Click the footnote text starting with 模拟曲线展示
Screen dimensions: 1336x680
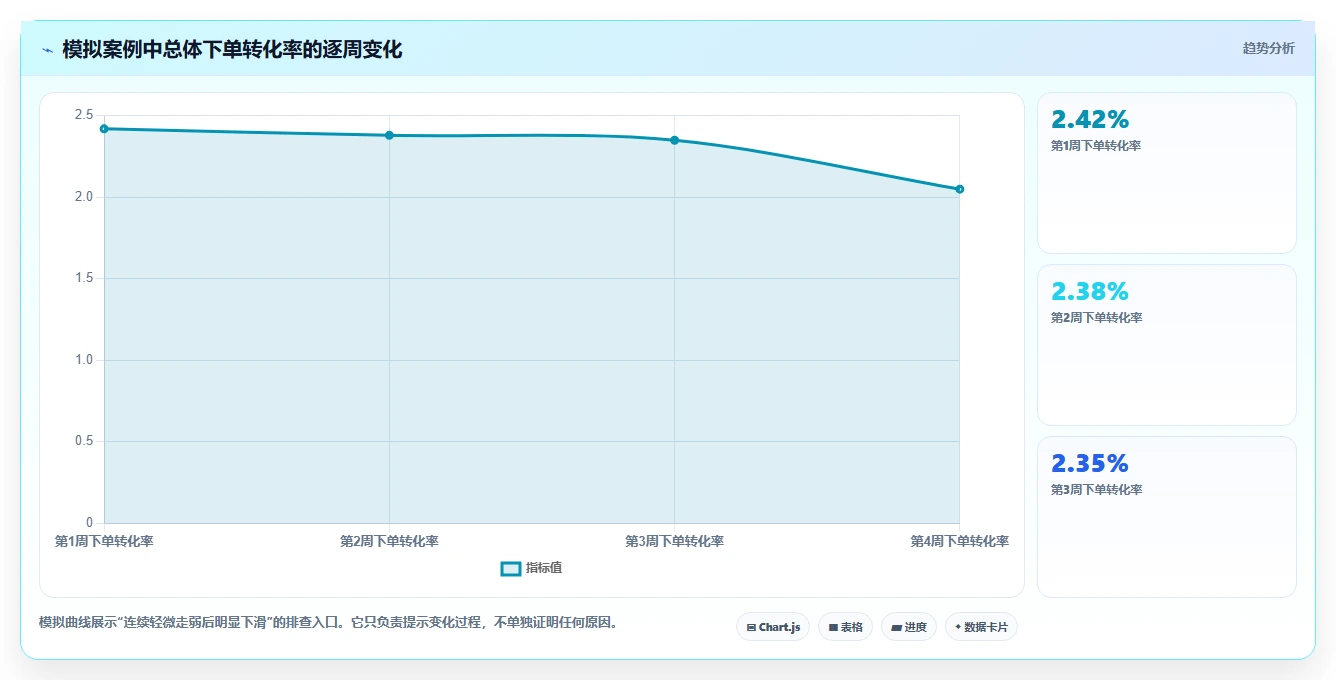click(329, 622)
